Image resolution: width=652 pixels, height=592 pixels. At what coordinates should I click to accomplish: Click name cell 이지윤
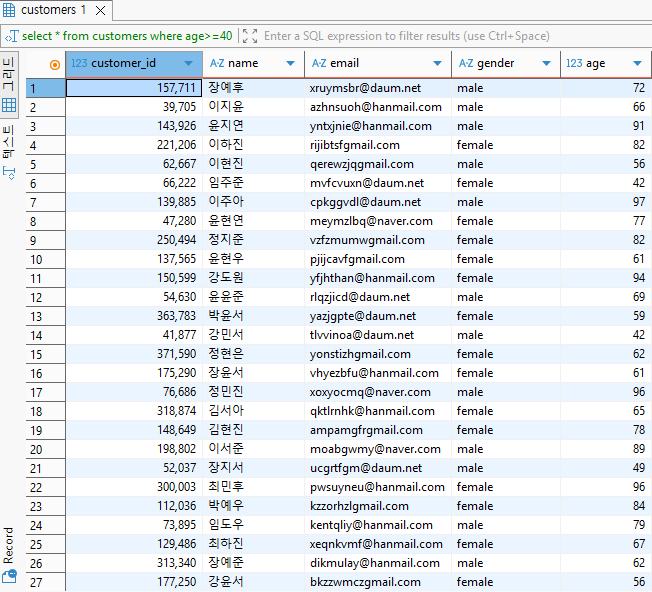pyautogui.click(x=253, y=107)
